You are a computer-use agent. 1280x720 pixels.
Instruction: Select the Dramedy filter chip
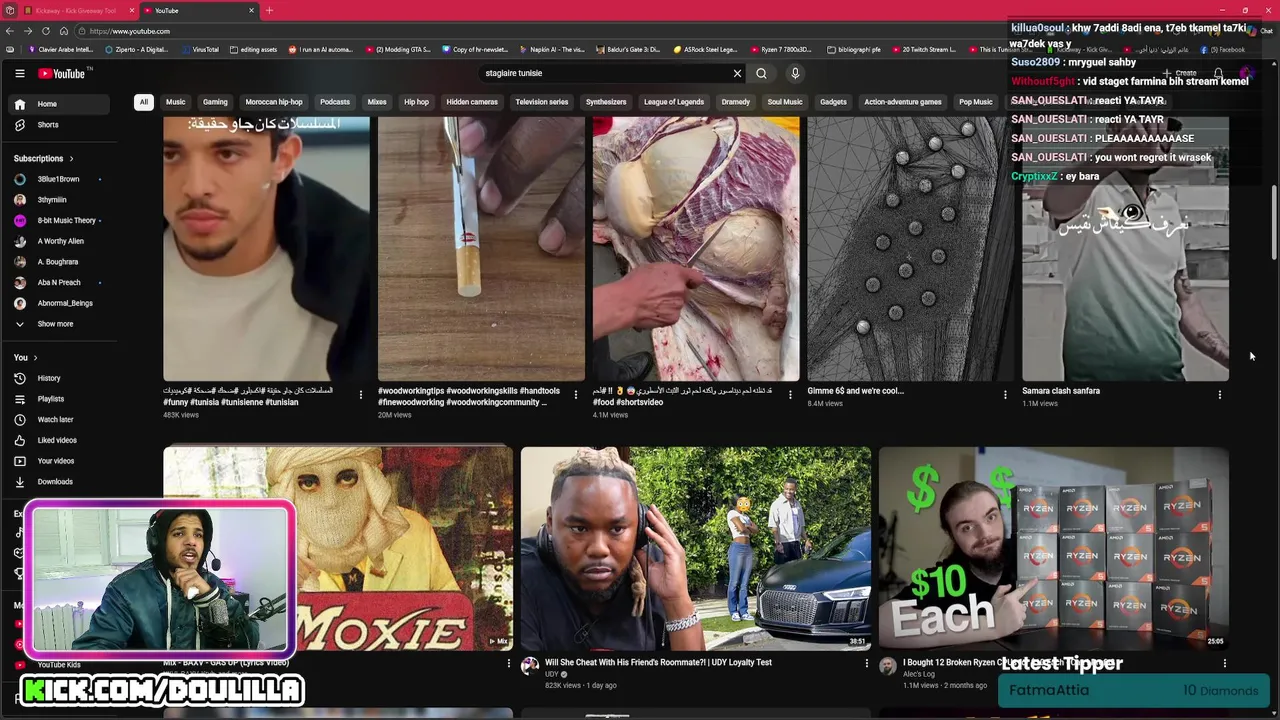coord(736,102)
